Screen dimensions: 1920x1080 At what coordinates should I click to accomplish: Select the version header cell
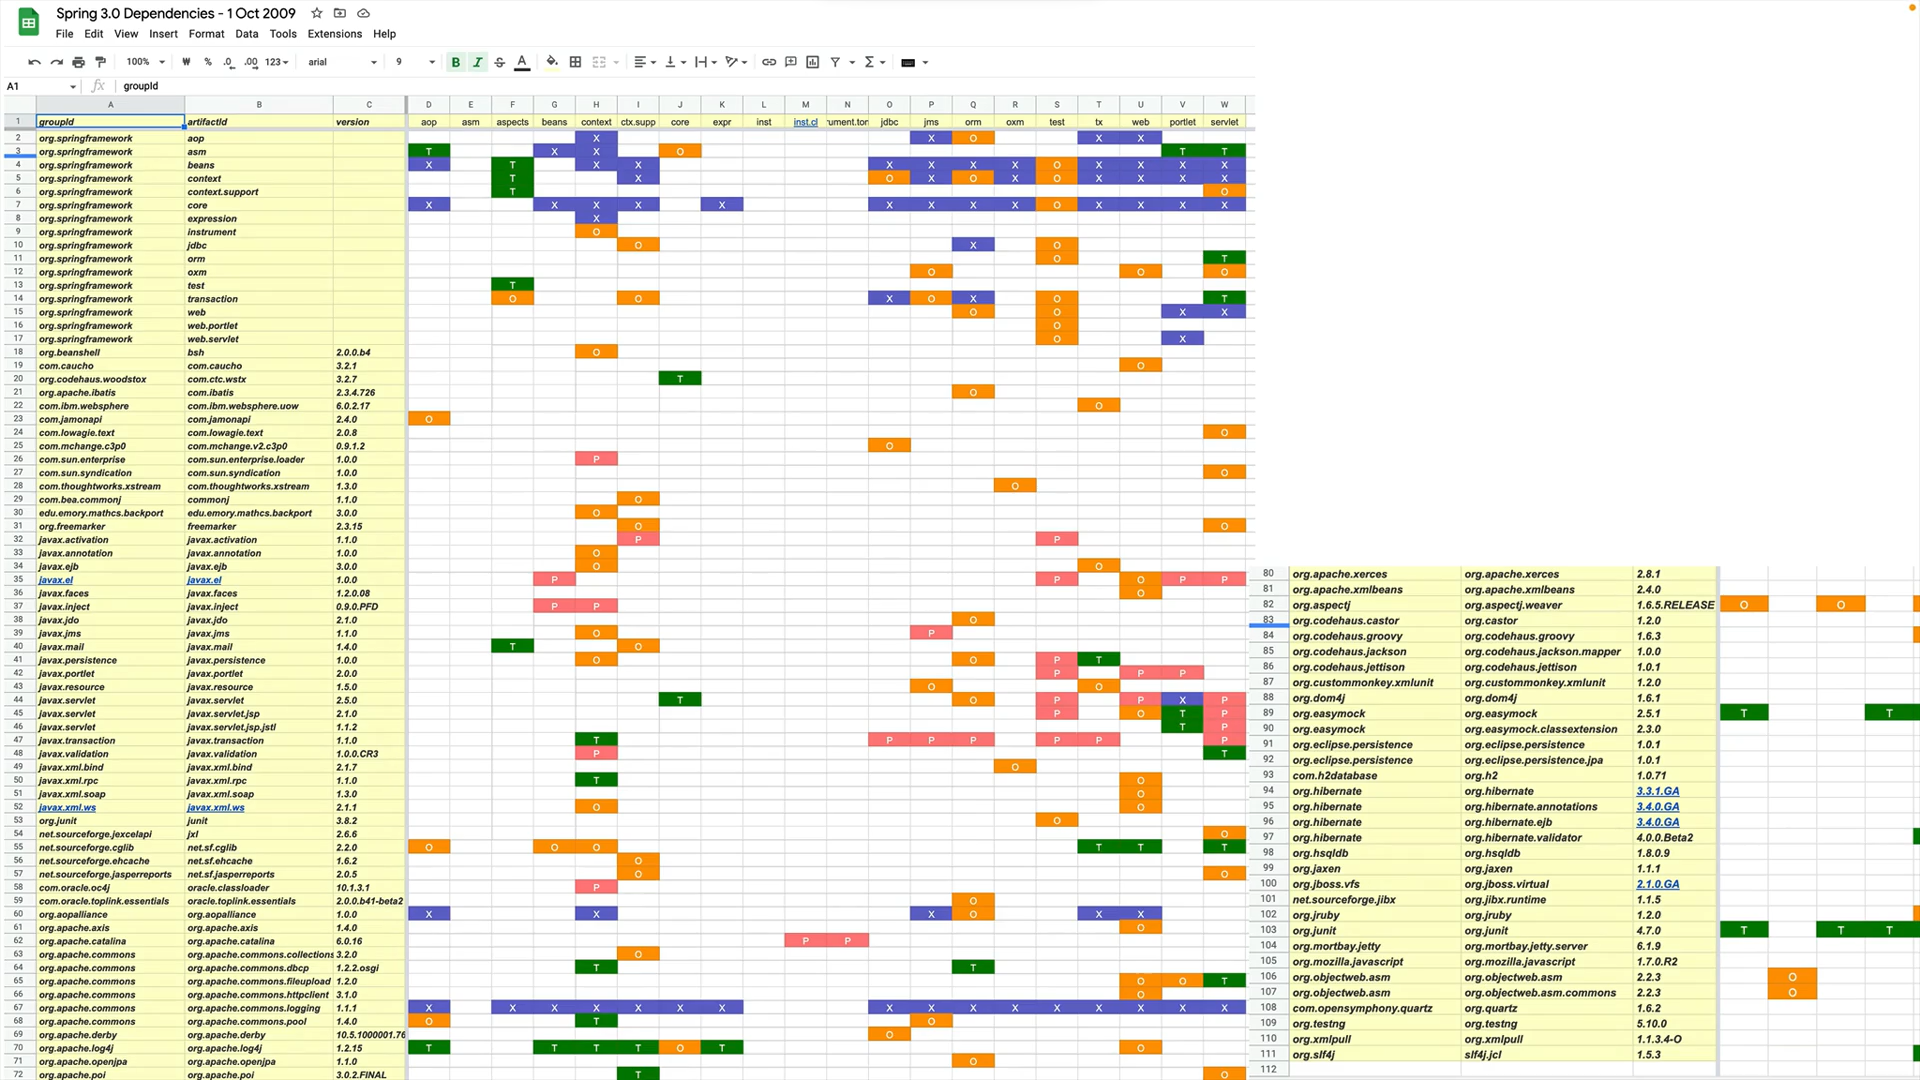coord(369,122)
